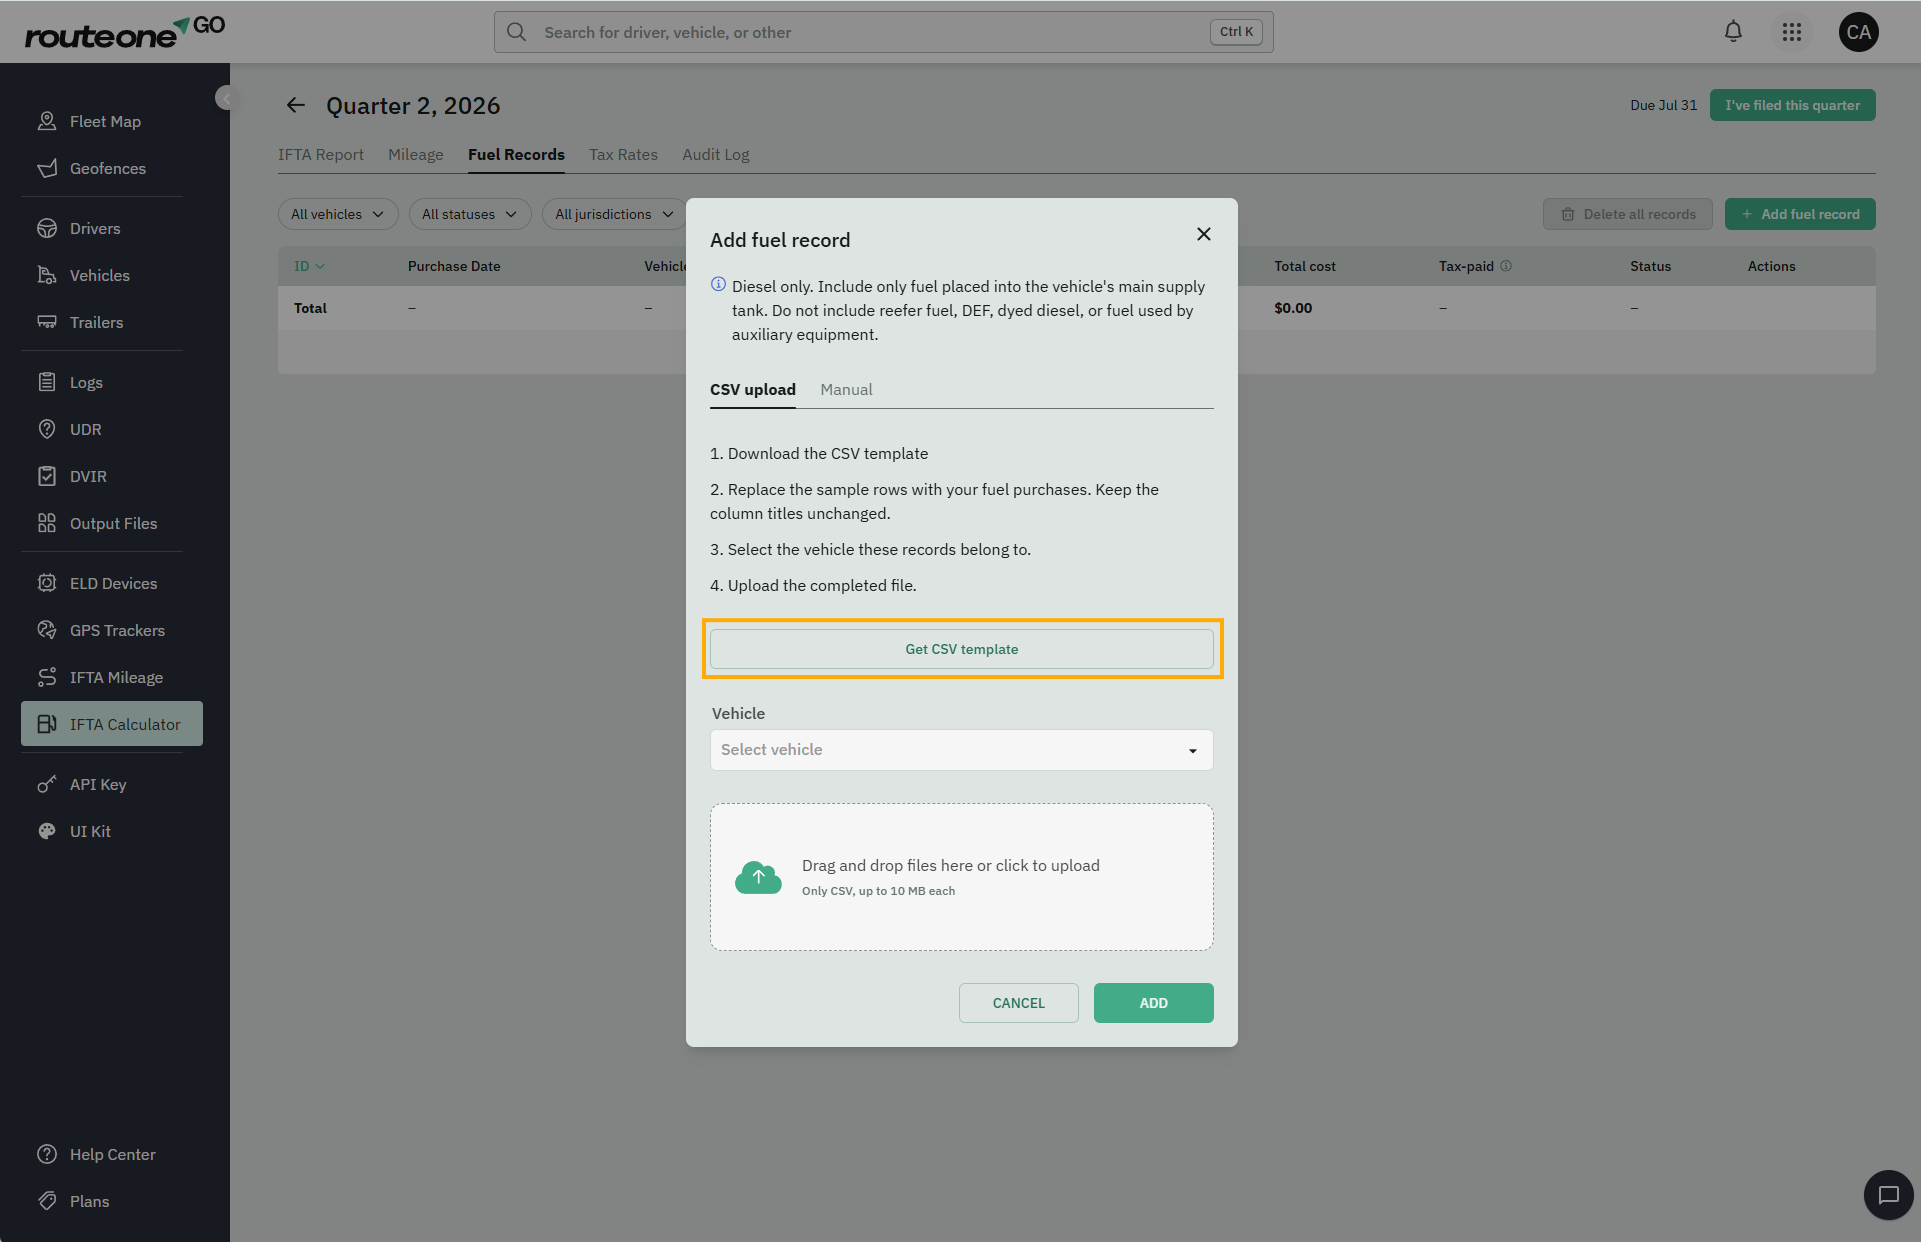This screenshot has width=1921, height=1242.
Task: Click the Add fuel record button
Action: [x=1800, y=214]
